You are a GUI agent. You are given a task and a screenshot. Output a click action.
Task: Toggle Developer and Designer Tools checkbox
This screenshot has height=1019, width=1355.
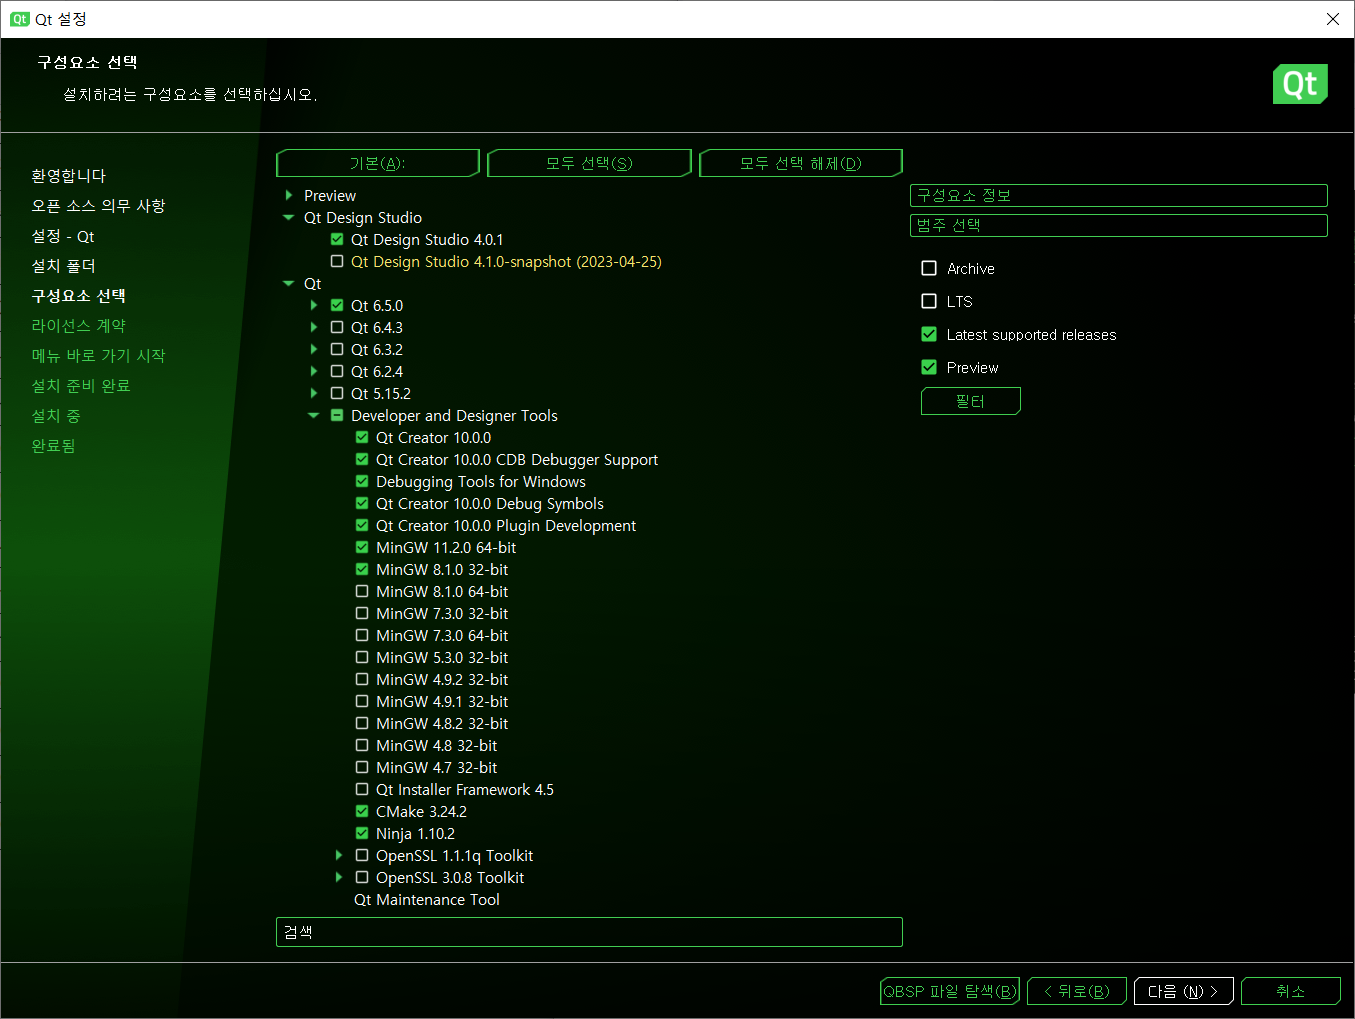point(337,416)
